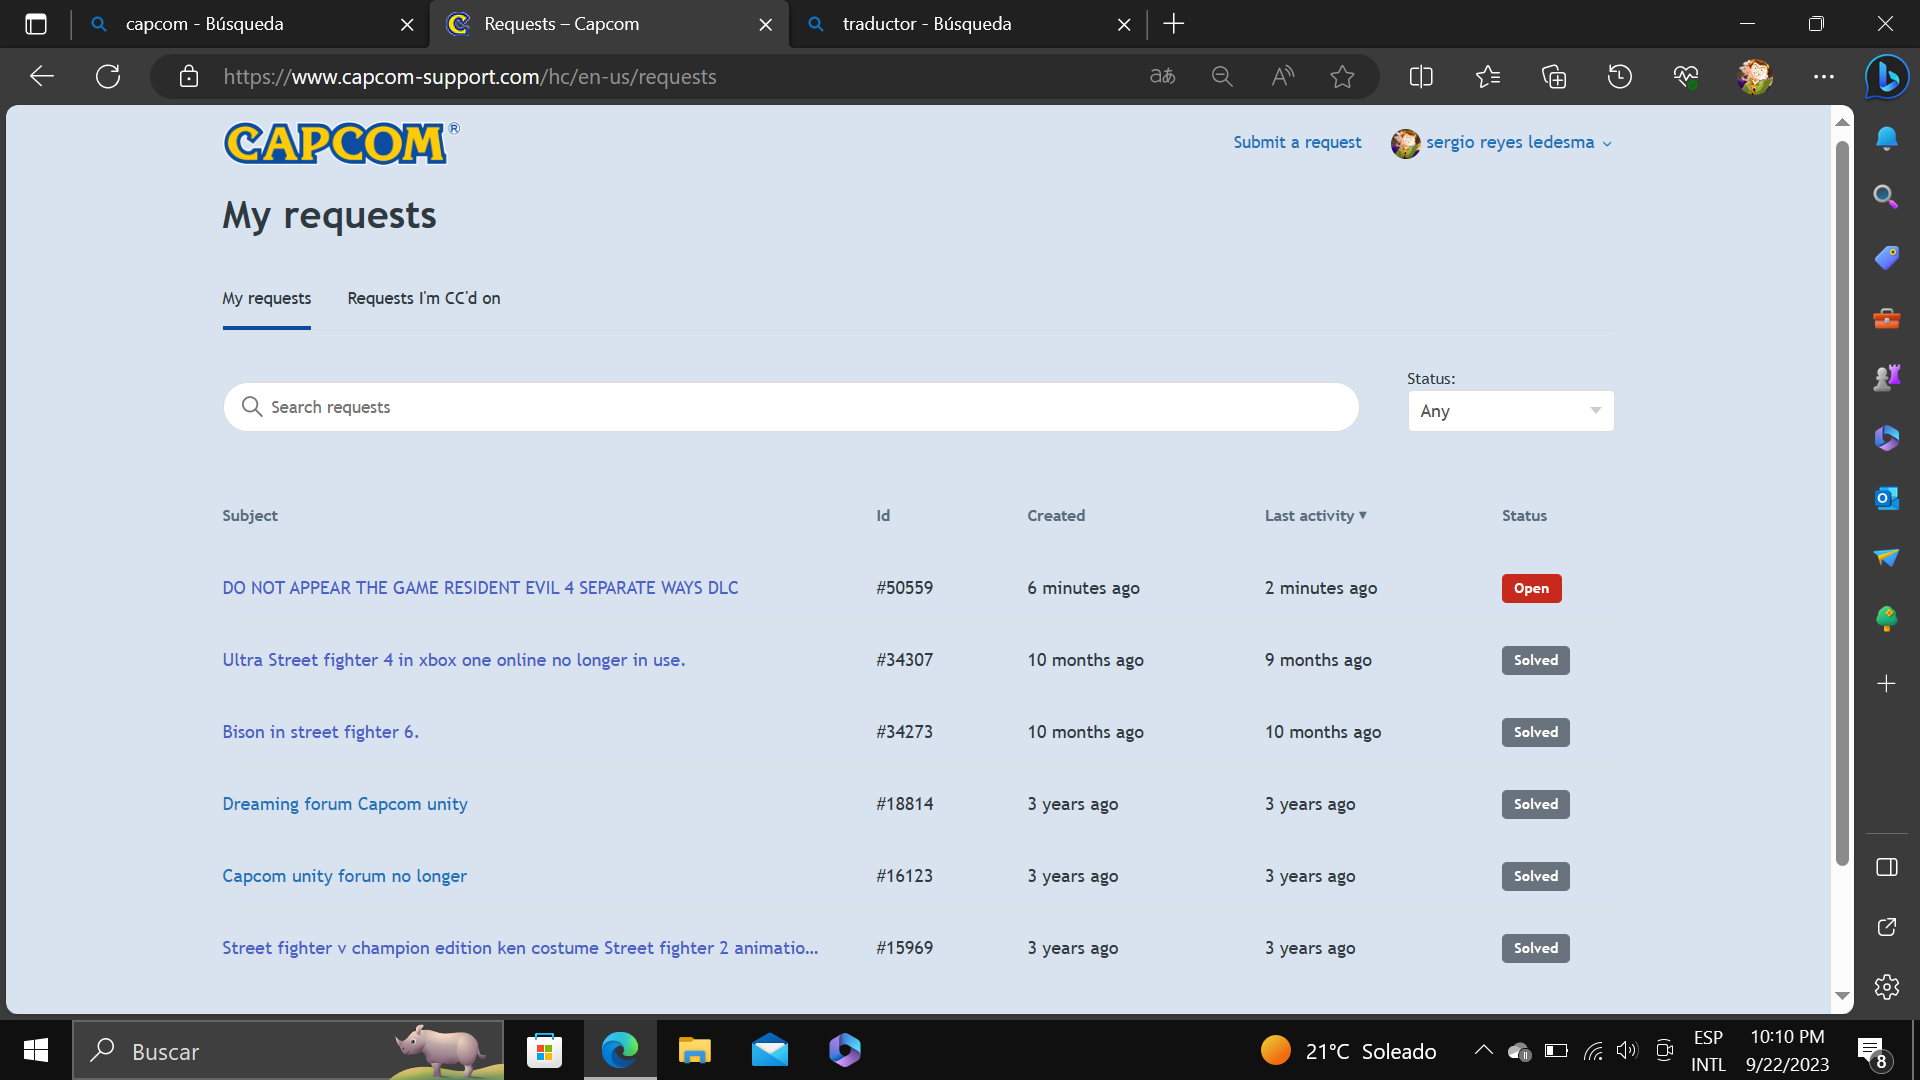This screenshot has width=1920, height=1080.
Task: Open Capcom unity forum no longer request
Action: point(344,876)
